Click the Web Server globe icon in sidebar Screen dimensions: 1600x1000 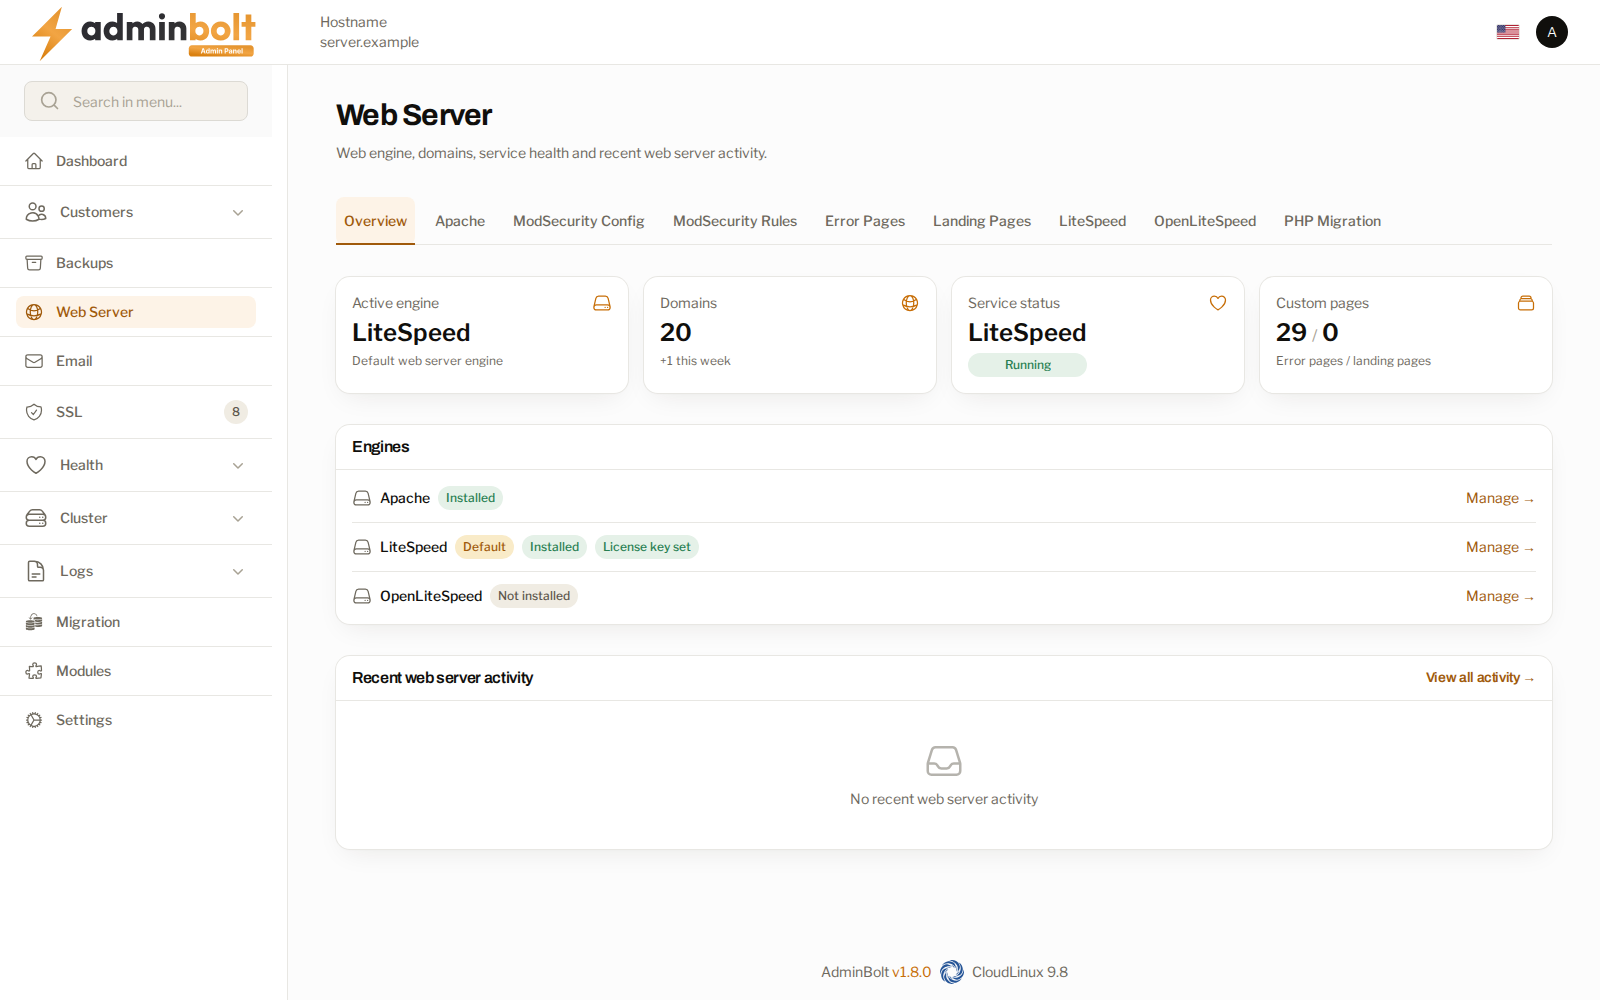34,312
